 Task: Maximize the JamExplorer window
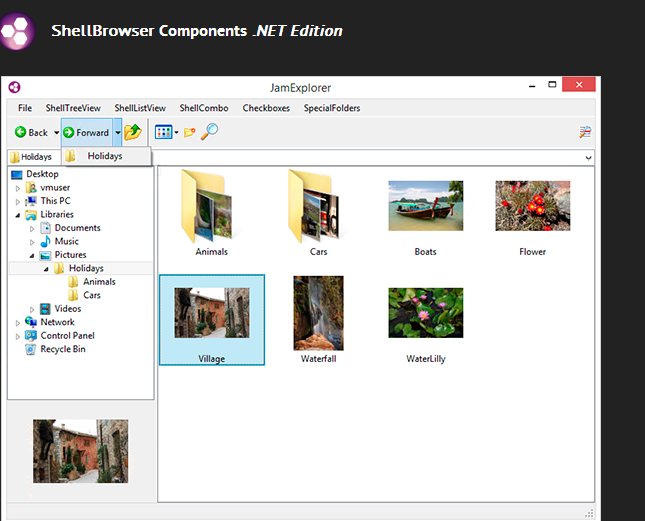click(x=552, y=85)
